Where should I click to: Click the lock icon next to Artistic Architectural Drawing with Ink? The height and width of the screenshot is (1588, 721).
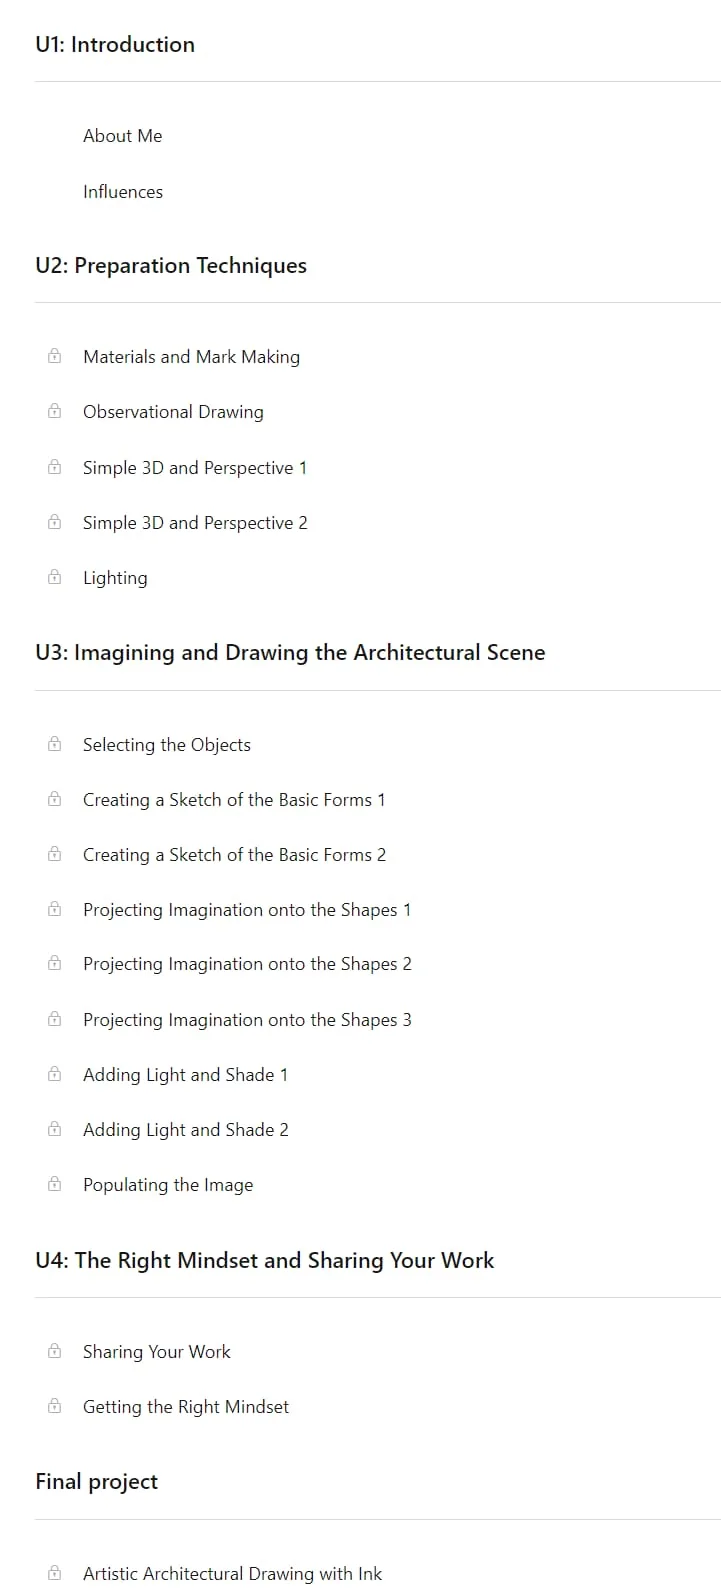tap(55, 1573)
